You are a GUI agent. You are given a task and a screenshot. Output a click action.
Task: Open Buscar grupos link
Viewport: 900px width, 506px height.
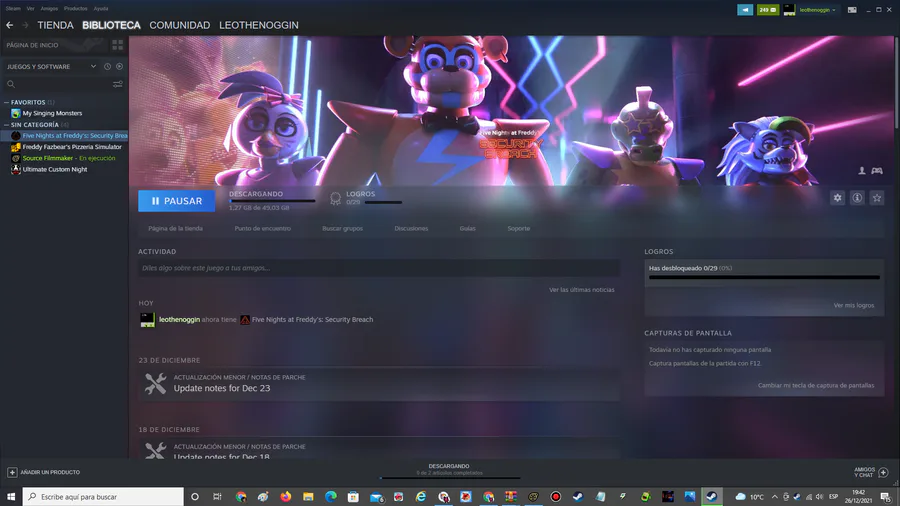pos(342,228)
